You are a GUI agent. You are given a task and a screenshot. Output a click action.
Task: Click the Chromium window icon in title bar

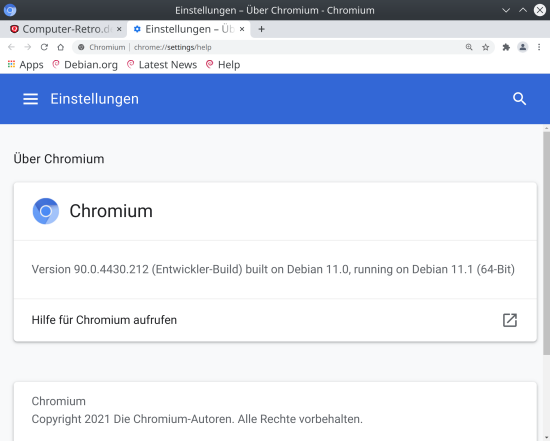pos(10,10)
